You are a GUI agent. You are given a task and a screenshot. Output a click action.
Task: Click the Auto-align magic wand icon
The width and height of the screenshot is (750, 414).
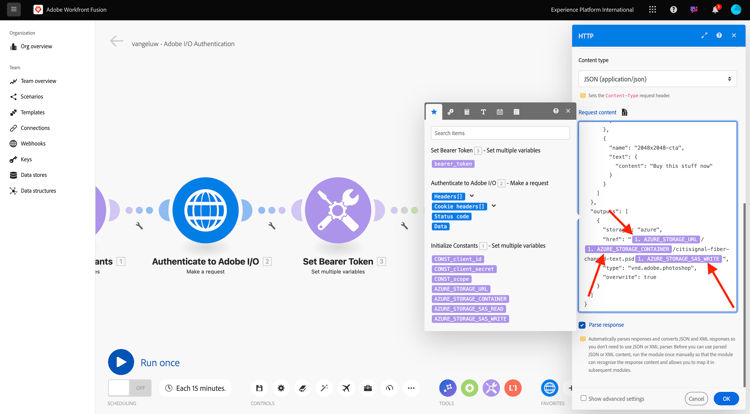pos(324,388)
